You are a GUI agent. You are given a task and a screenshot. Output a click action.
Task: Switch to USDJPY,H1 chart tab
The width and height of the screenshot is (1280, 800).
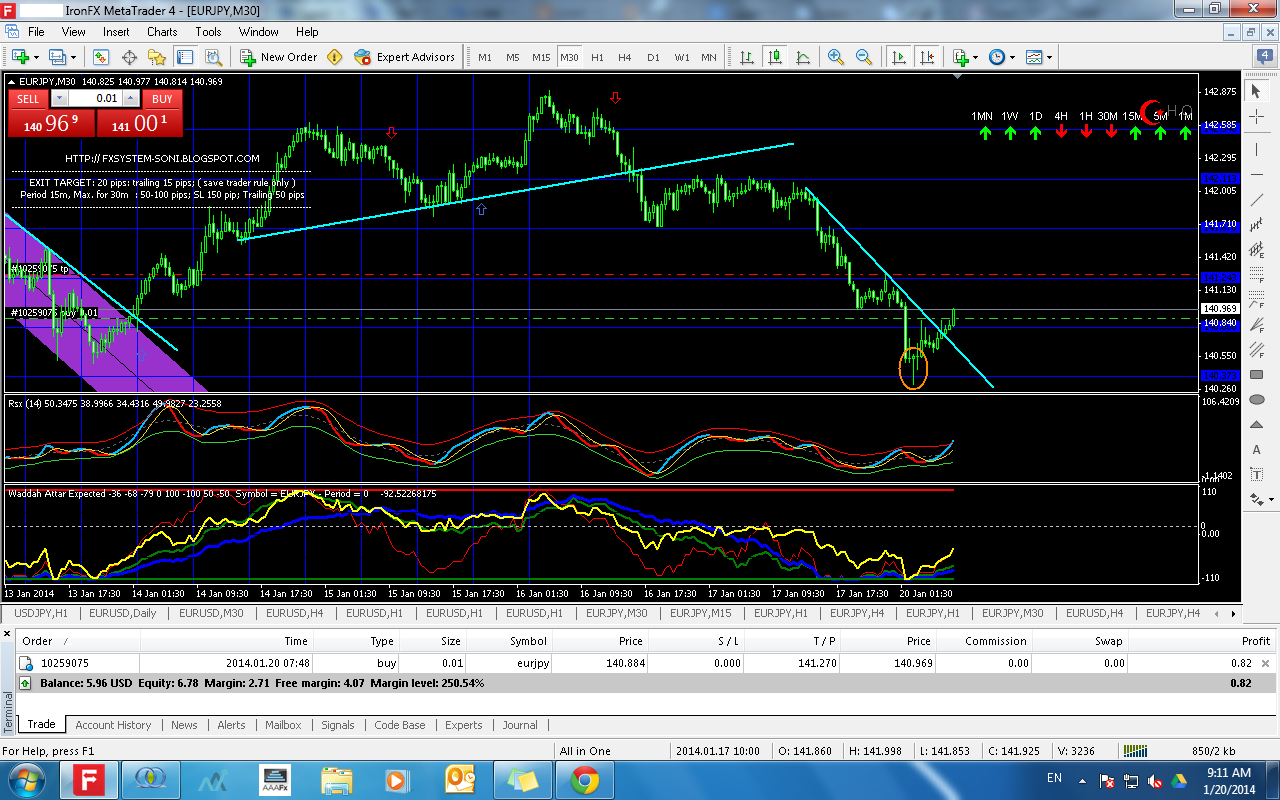click(41, 613)
